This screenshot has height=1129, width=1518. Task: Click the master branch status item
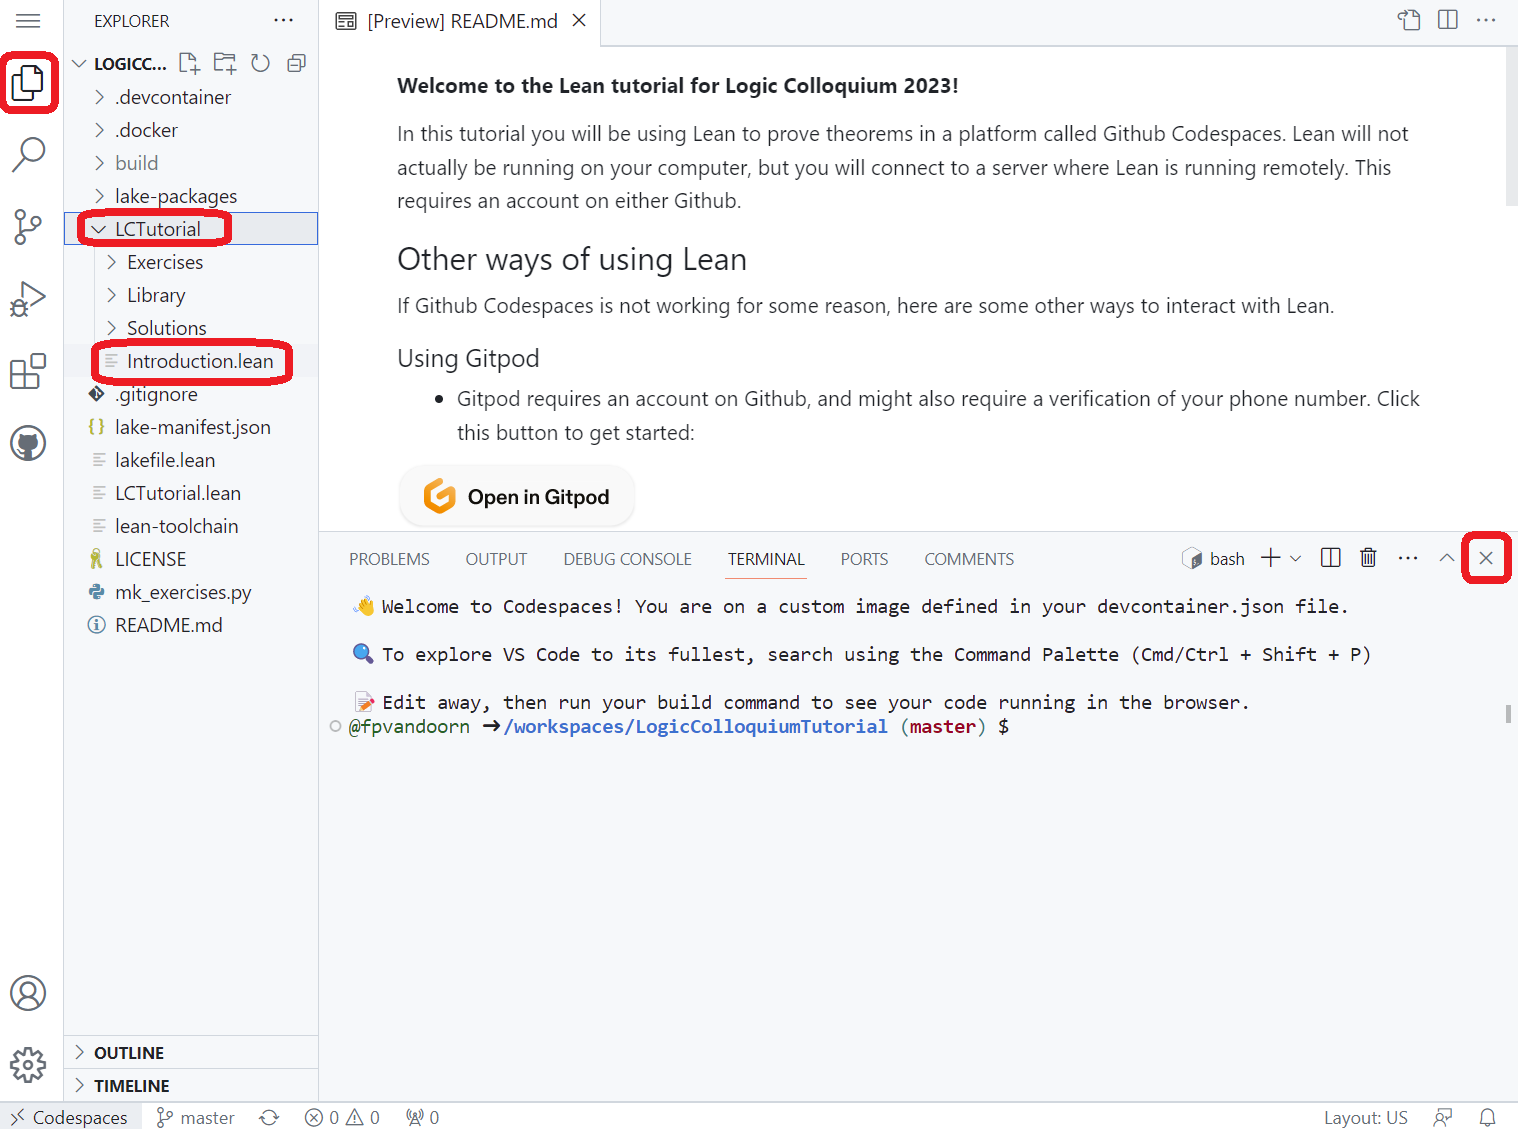coord(196,1117)
